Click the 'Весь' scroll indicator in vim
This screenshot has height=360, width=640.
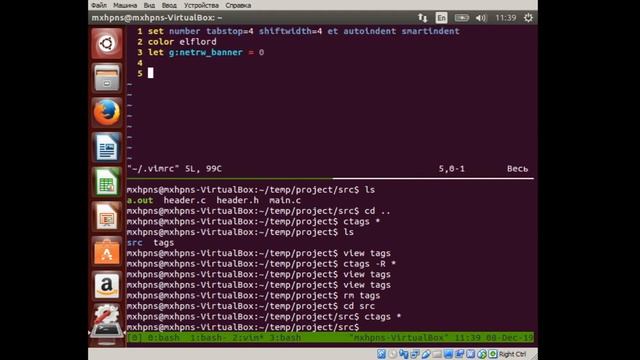(x=518, y=169)
